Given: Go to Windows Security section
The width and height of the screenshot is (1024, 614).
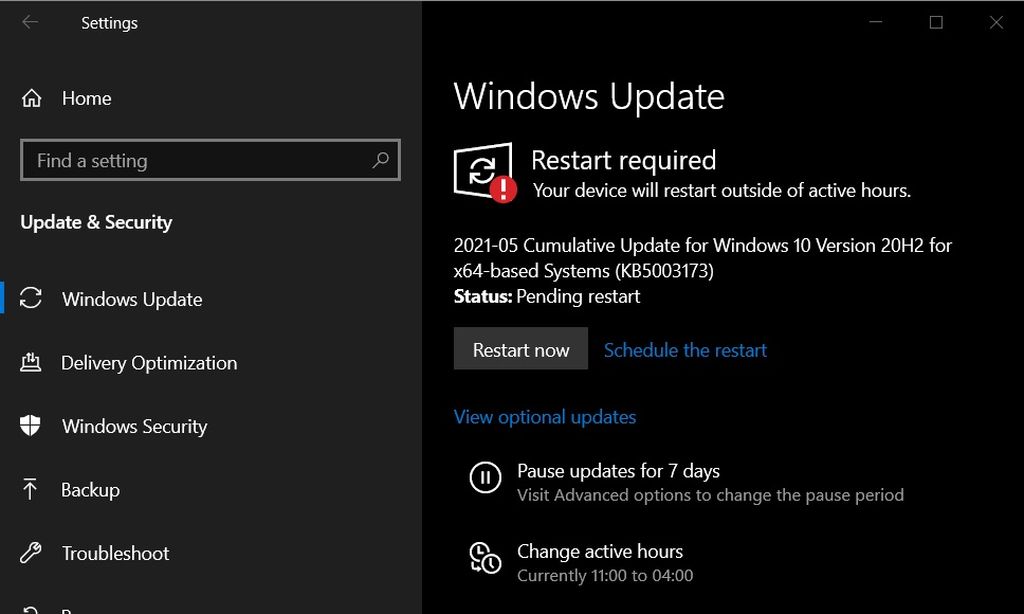Looking at the screenshot, I should click(x=135, y=426).
